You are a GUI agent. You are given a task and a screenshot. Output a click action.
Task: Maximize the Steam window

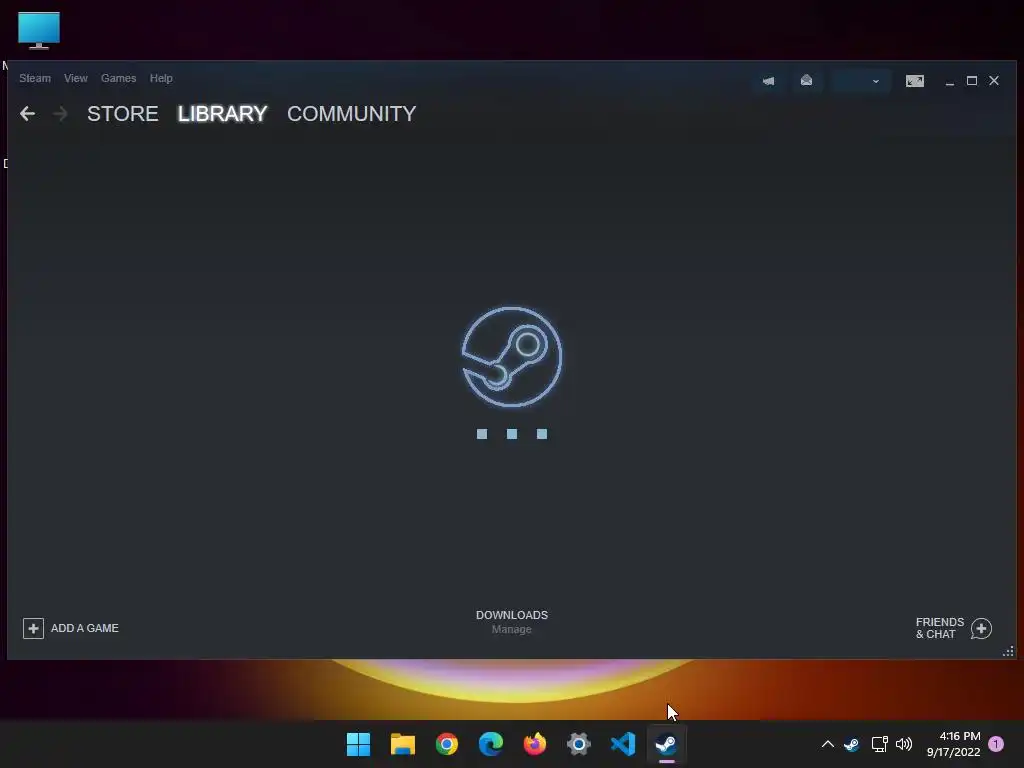pos(972,80)
